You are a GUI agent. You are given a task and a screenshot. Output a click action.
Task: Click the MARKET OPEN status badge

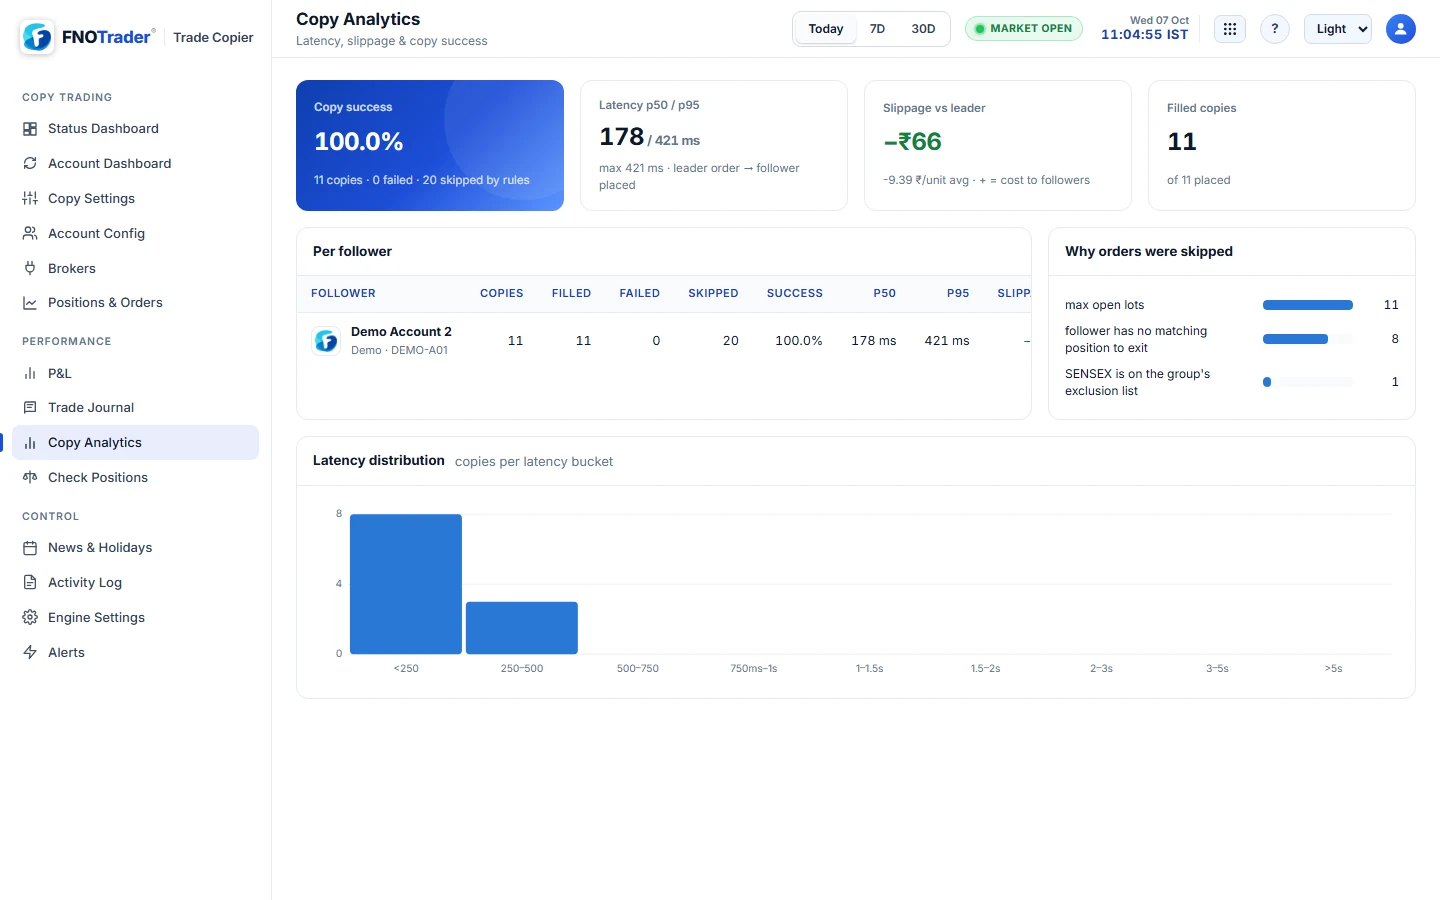1023,29
